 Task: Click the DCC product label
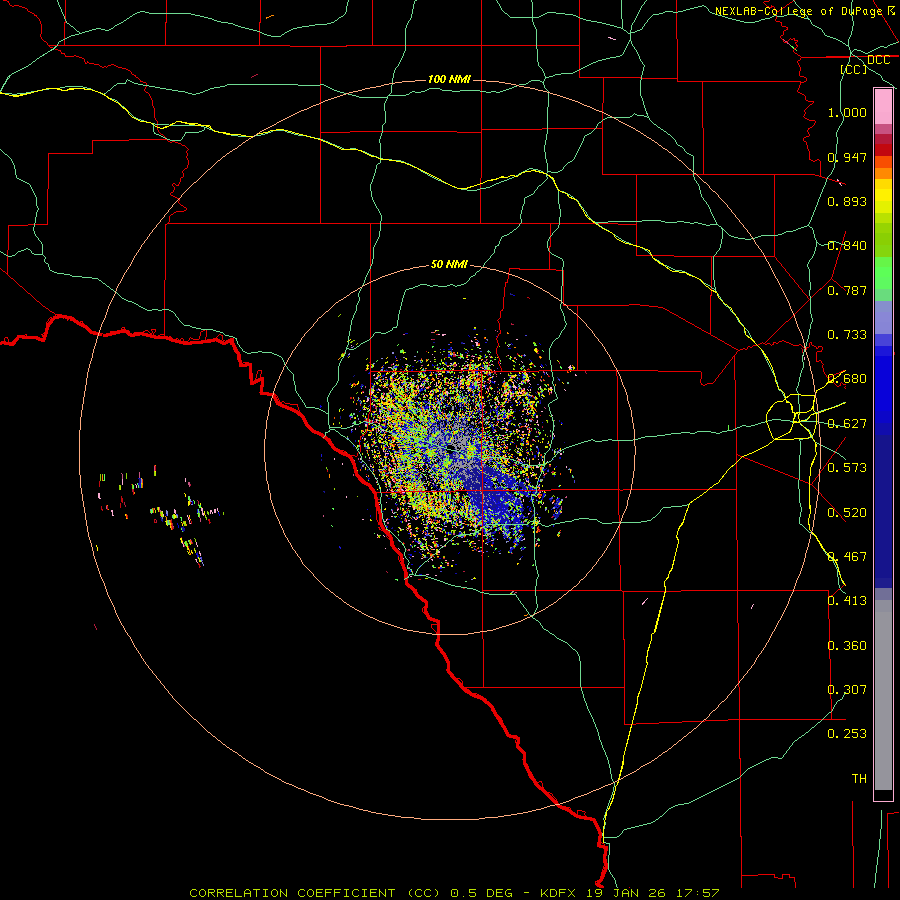[x=878, y=60]
